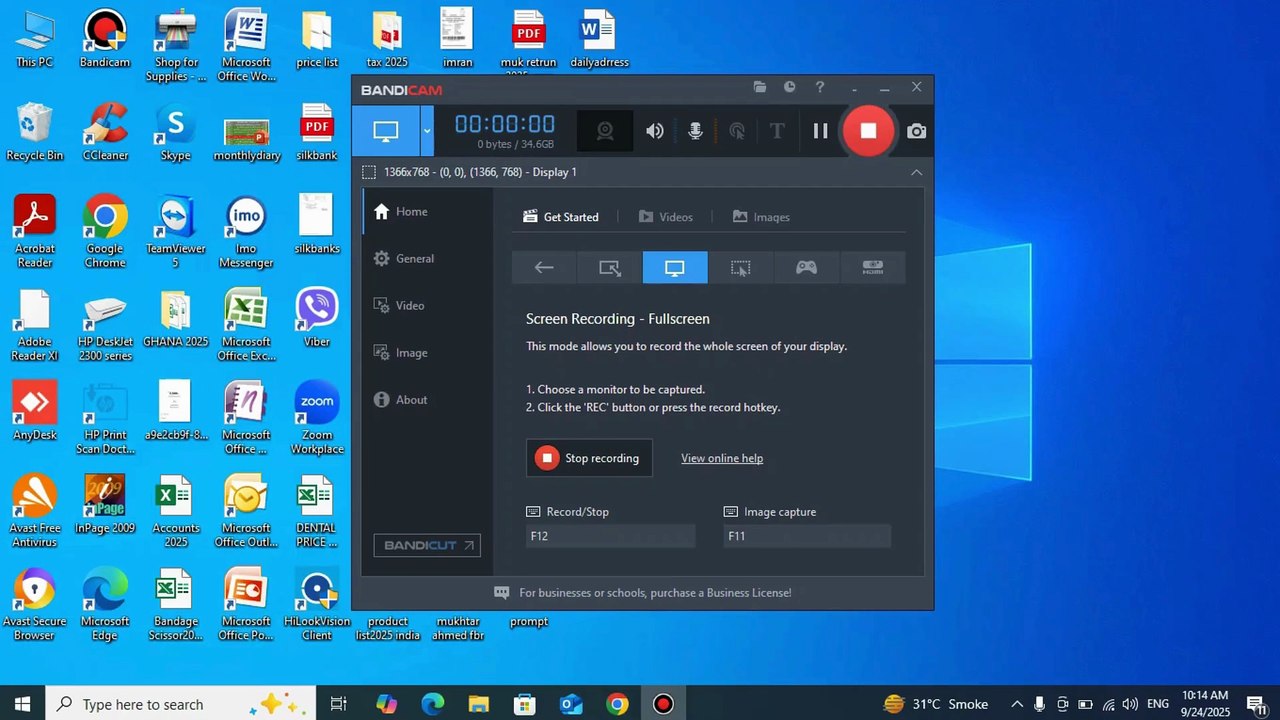
Task: Click the back arrow mode button
Action: (544, 268)
